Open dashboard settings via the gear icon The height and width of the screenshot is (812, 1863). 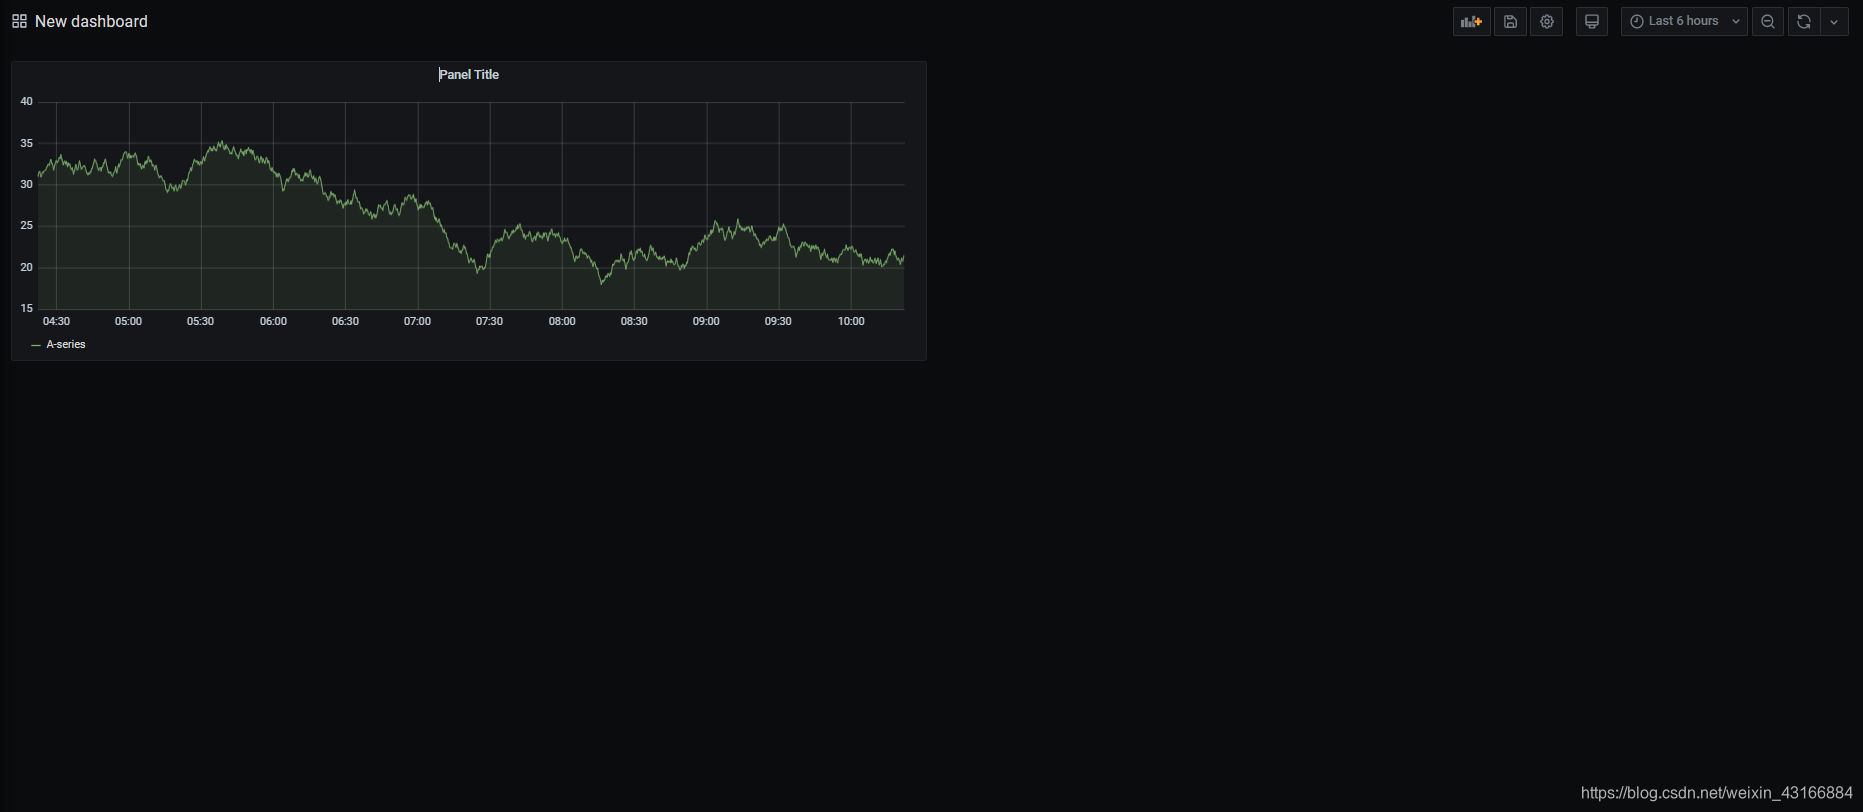[x=1547, y=22]
